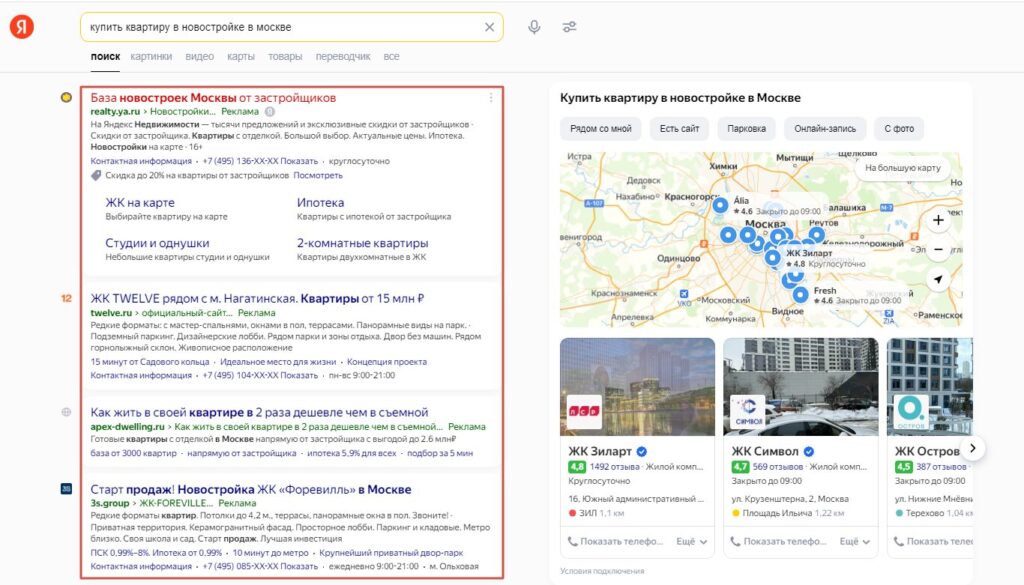Apply the Рядом со мной filter
The width and height of the screenshot is (1024, 585).
coord(601,129)
